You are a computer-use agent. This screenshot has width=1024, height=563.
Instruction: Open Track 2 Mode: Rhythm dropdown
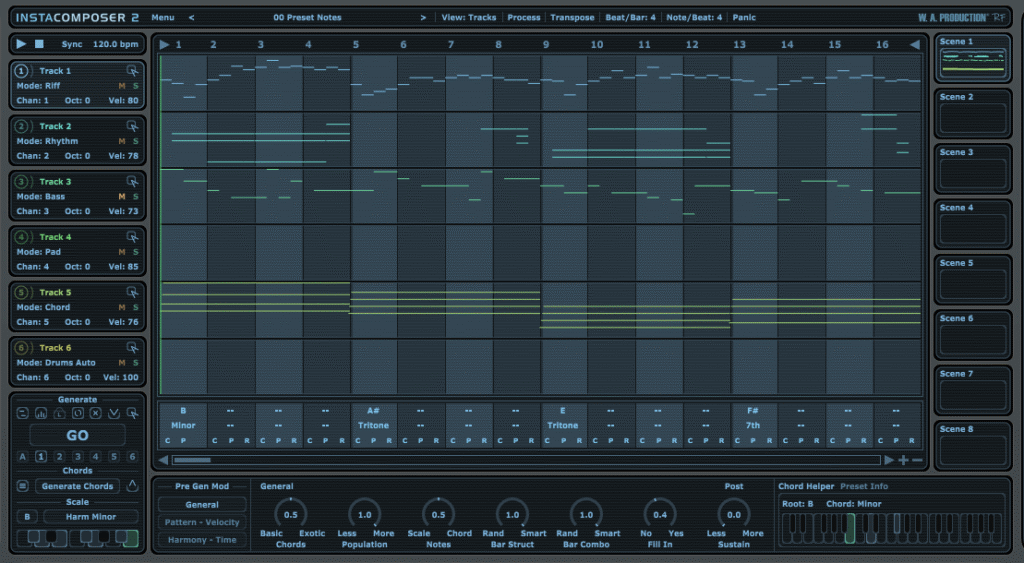[x=47, y=141]
